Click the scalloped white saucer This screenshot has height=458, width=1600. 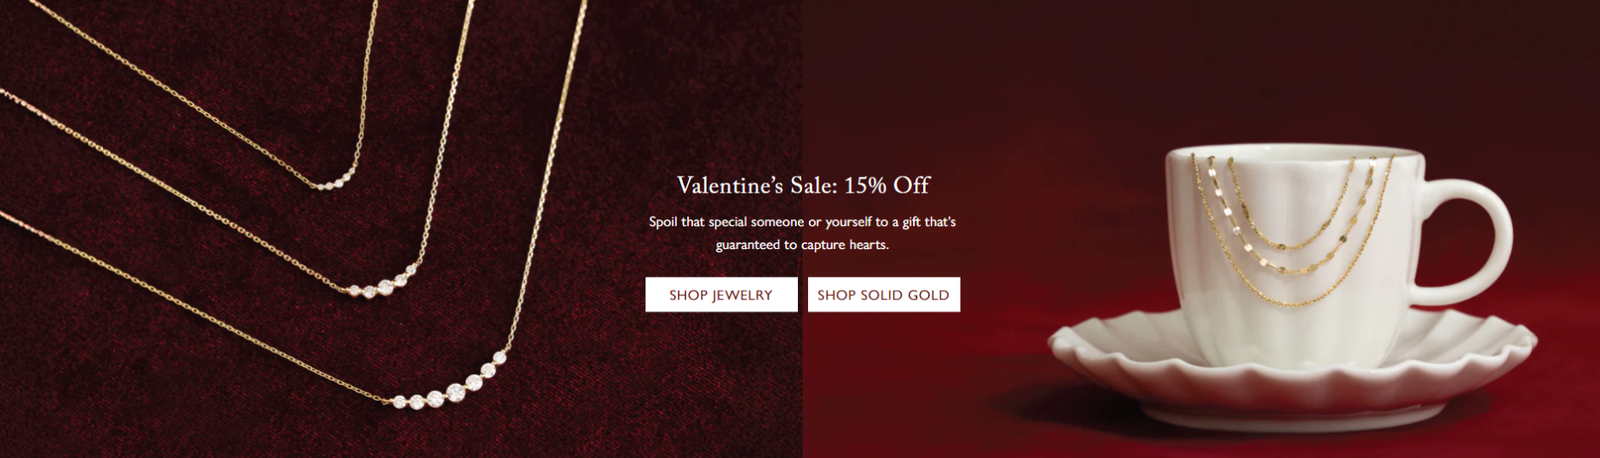point(1290,375)
